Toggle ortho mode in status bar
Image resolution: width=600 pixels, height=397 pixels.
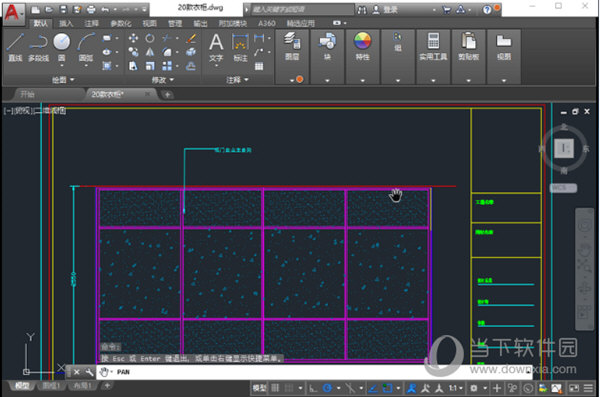[313, 388]
